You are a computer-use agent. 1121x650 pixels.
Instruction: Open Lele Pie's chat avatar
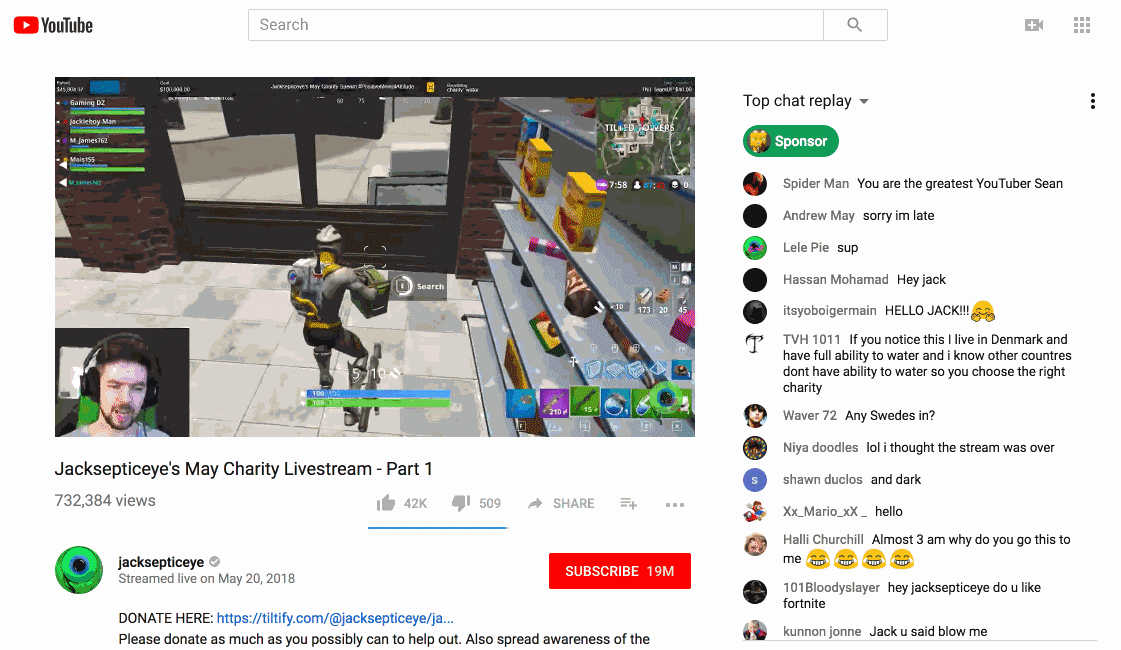pos(755,248)
